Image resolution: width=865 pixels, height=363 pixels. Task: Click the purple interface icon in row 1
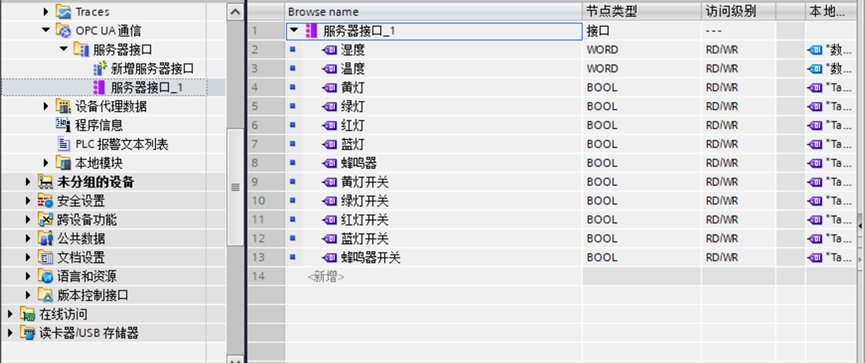[312, 31]
